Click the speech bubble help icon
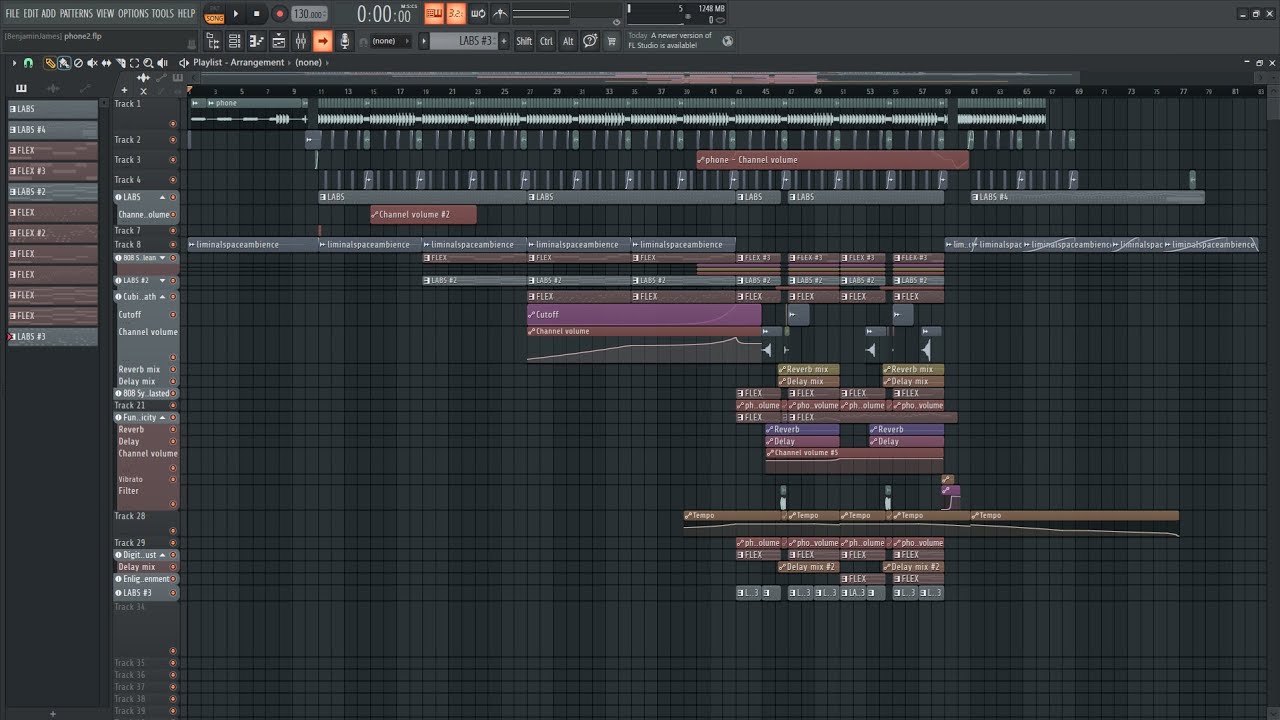 point(590,41)
